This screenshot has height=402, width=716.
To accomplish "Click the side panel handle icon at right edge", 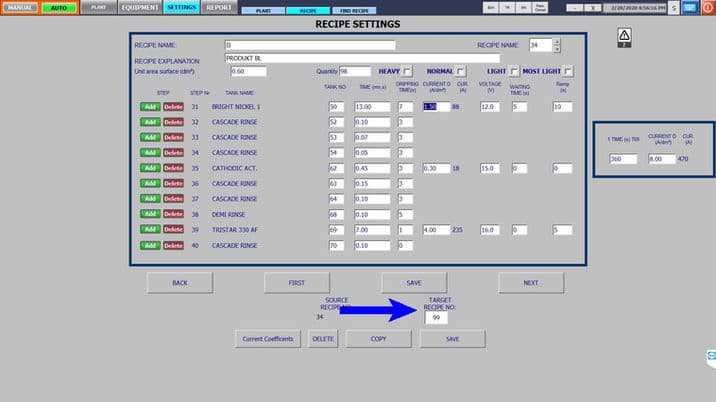I will pos(711,358).
